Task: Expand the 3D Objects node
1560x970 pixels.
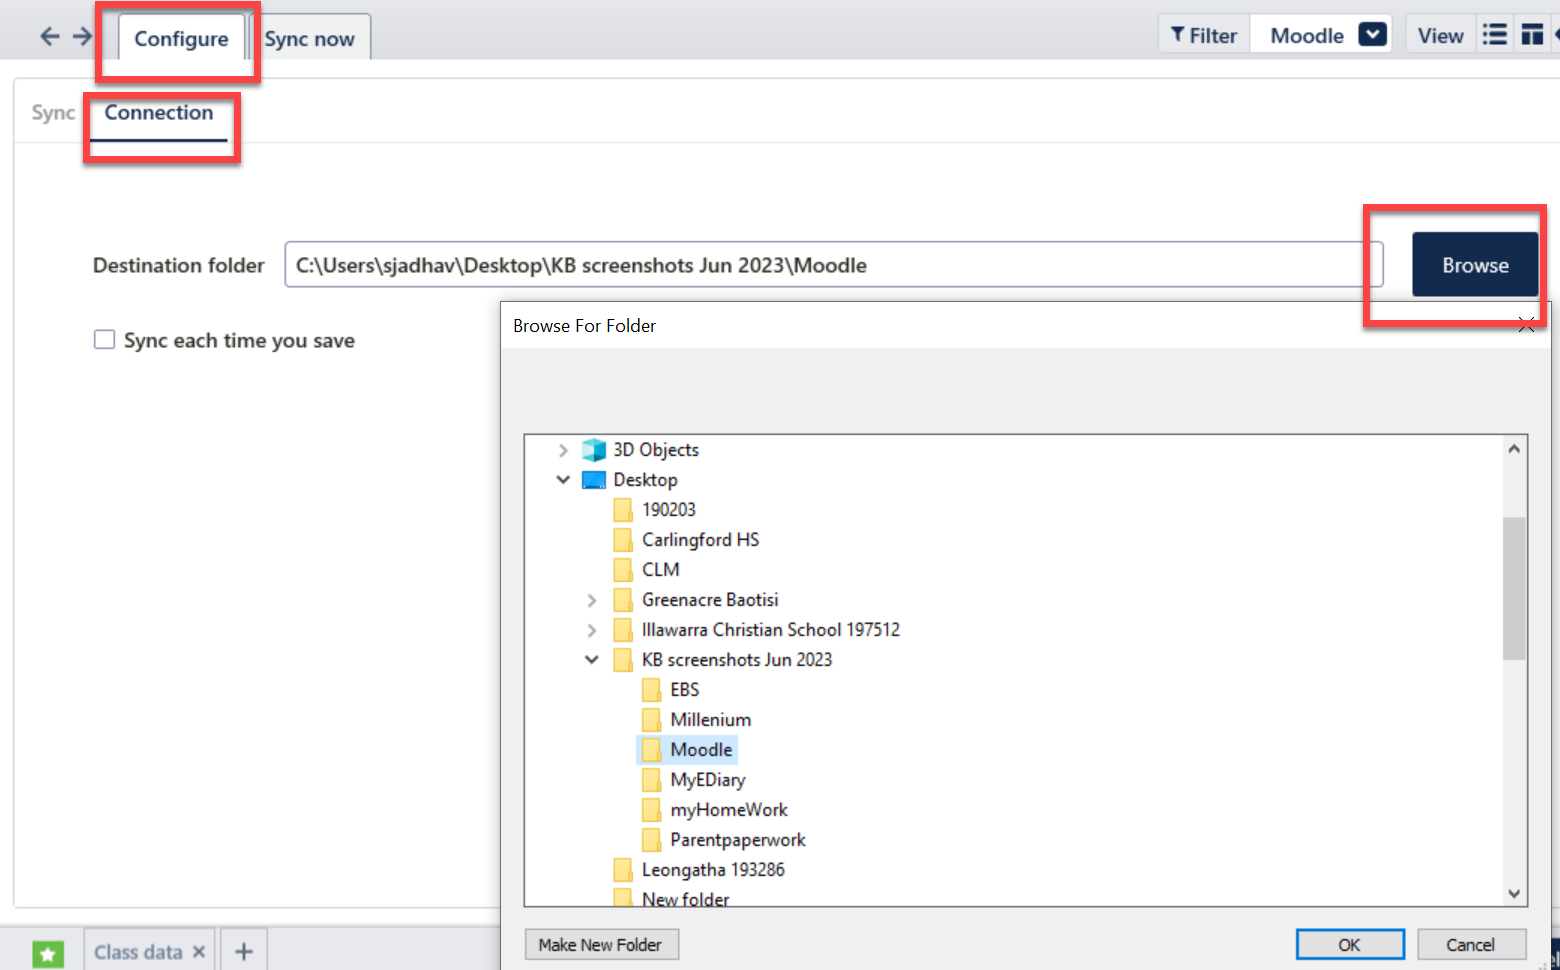Action: click(563, 450)
